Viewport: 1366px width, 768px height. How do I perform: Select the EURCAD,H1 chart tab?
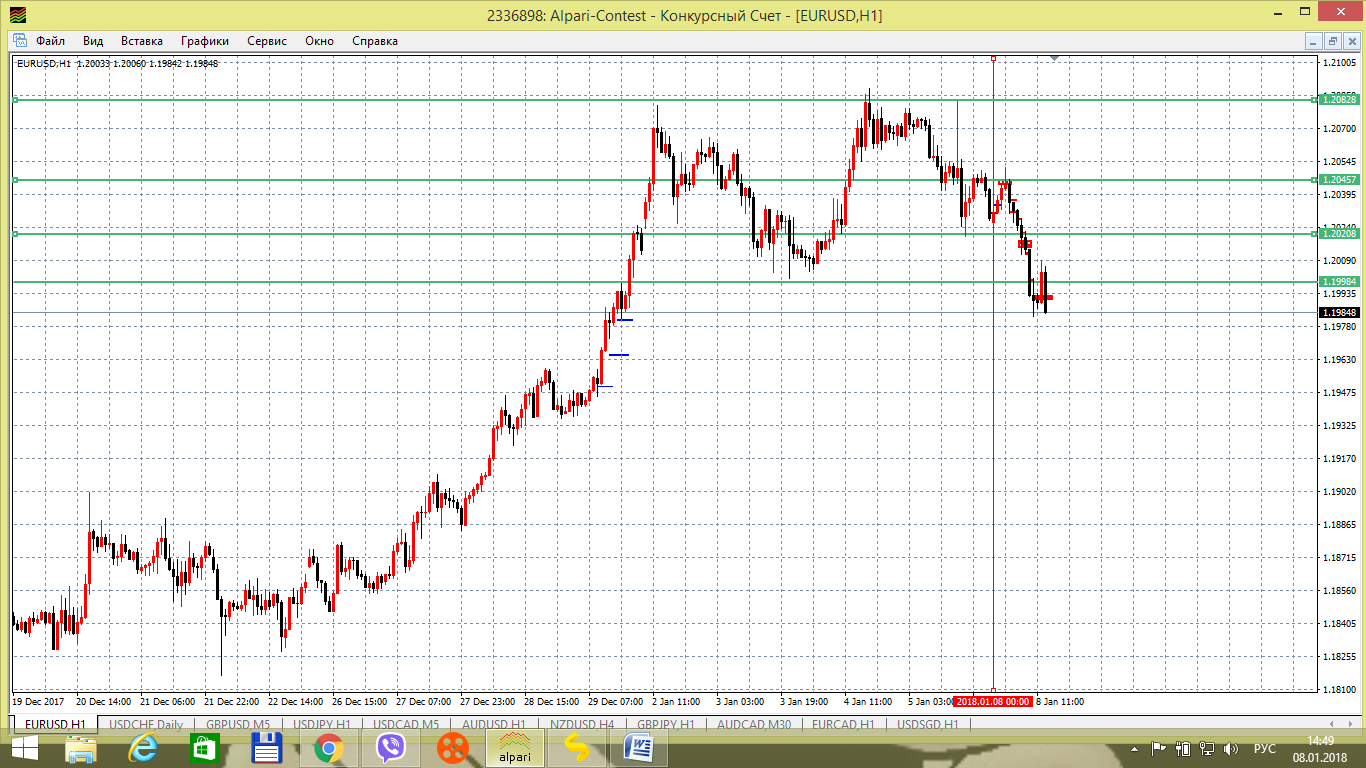click(843, 724)
